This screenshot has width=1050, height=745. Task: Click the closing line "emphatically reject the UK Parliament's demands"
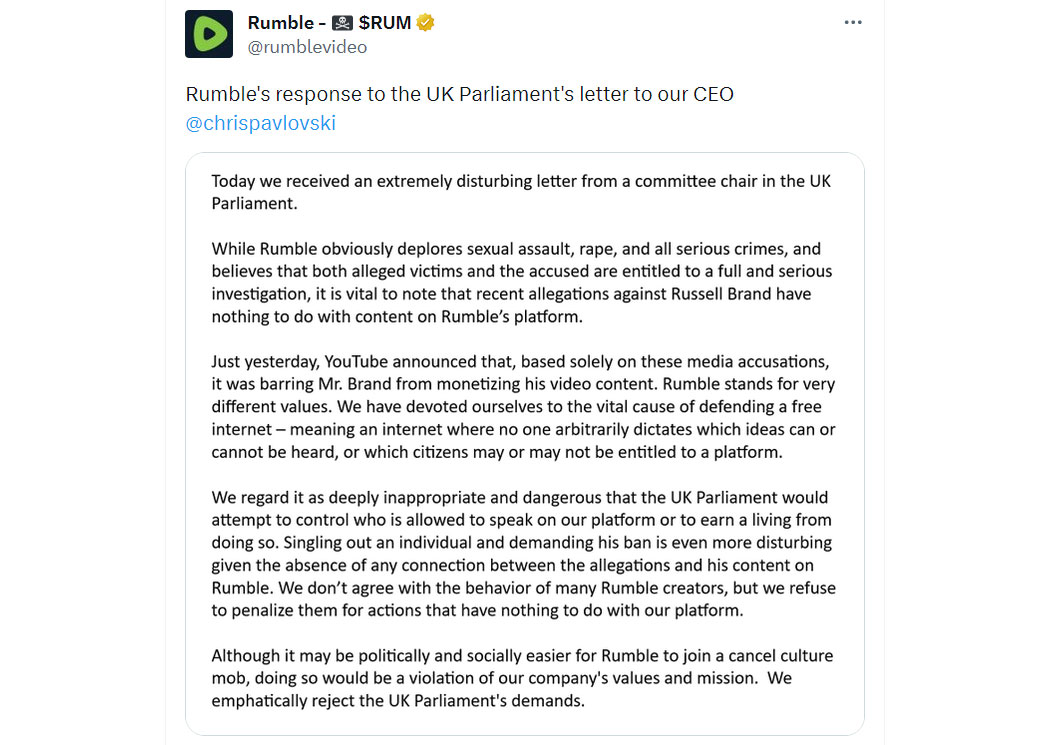398,701
